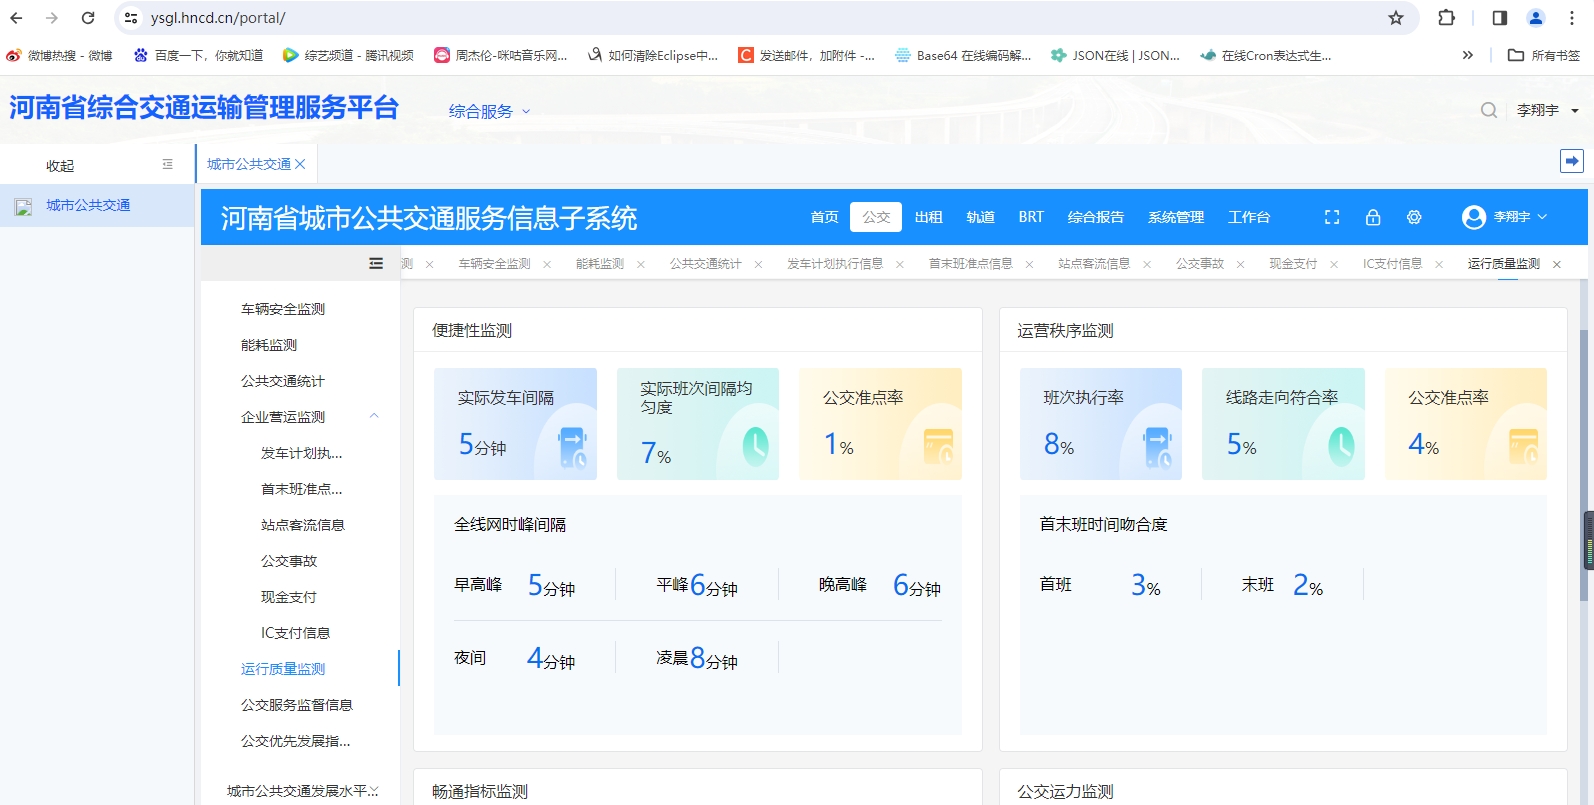The image size is (1594, 805).
Task: Expand 李翔宇 dropdown arrow in blue header
Action: click(x=1542, y=217)
